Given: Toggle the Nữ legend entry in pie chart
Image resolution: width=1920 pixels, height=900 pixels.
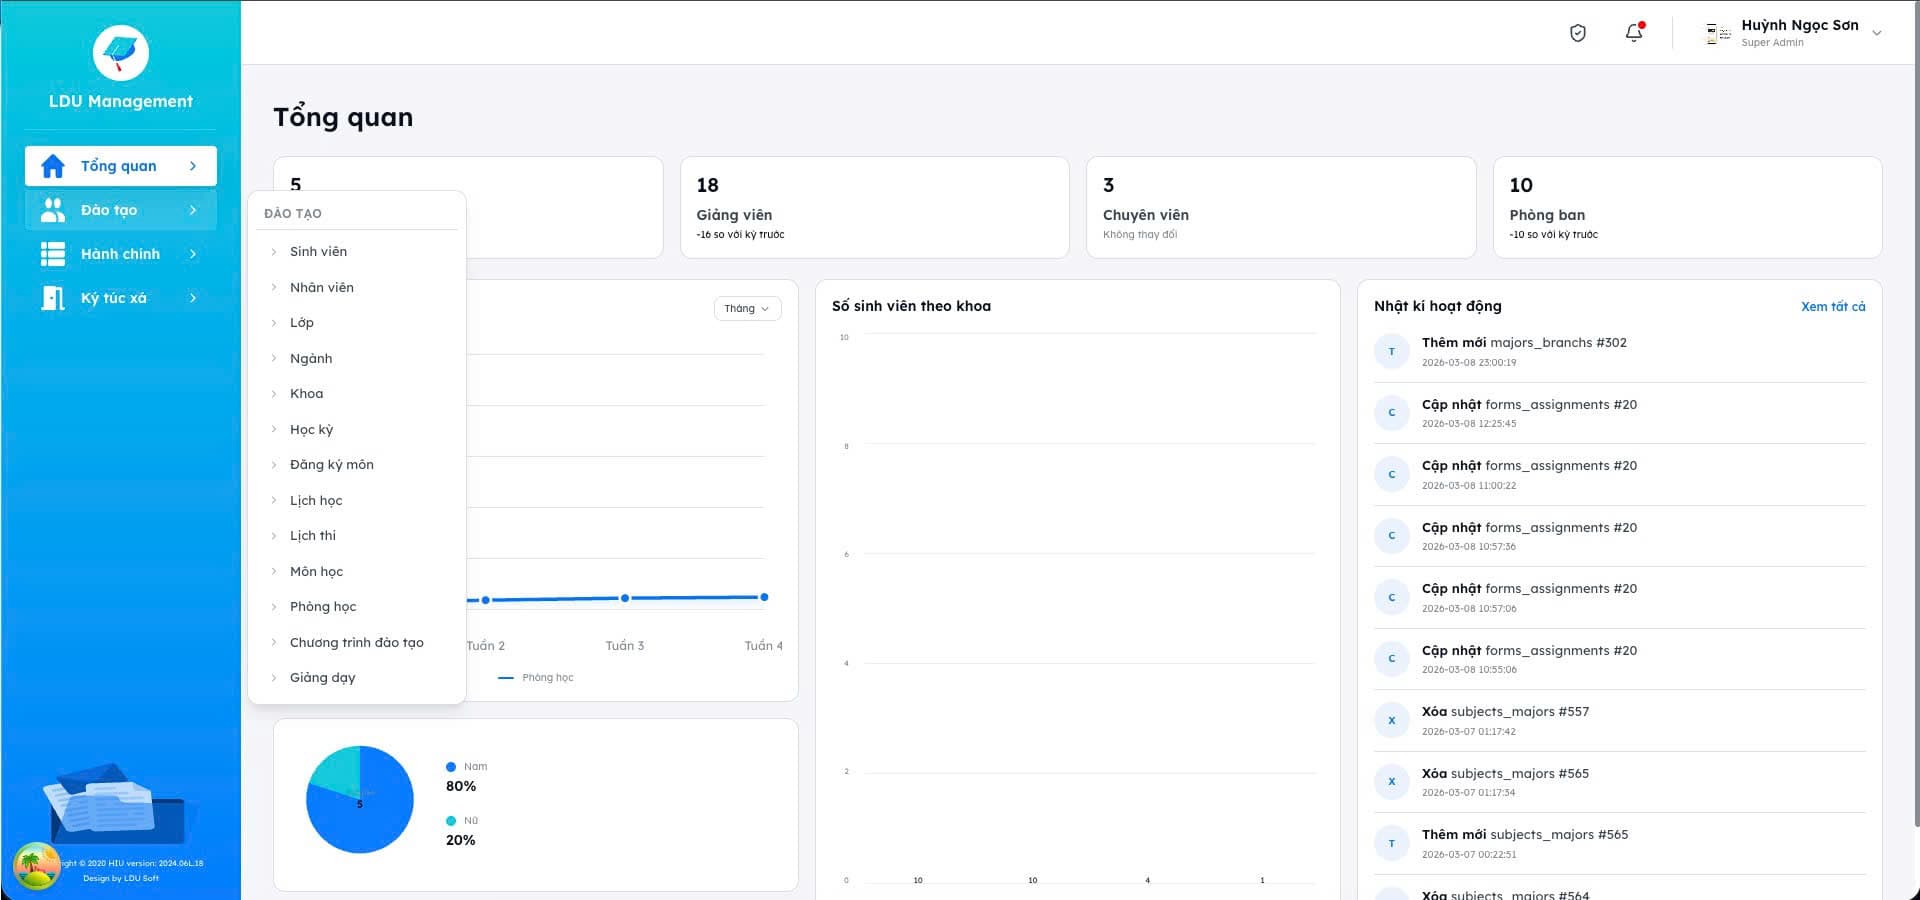Looking at the screenshot, I should pos(462,821).
